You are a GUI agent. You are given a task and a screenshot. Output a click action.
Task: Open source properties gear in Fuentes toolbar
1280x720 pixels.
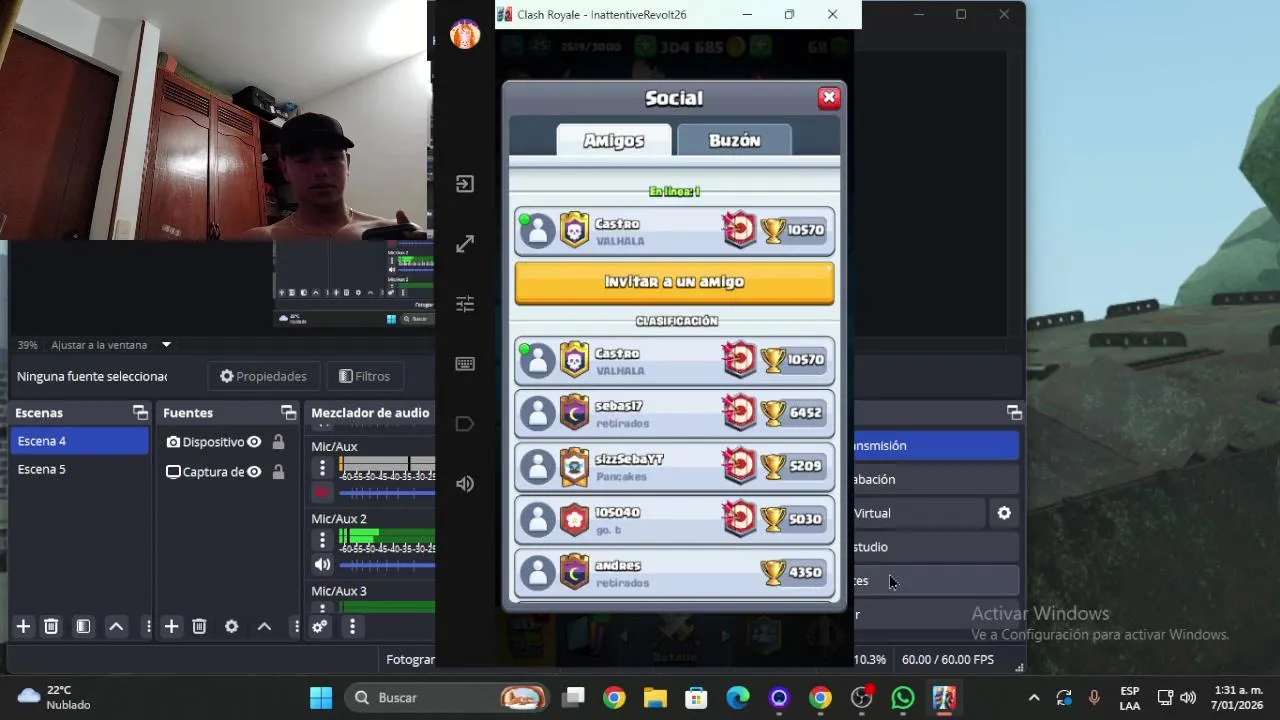[x=231, y=626]
